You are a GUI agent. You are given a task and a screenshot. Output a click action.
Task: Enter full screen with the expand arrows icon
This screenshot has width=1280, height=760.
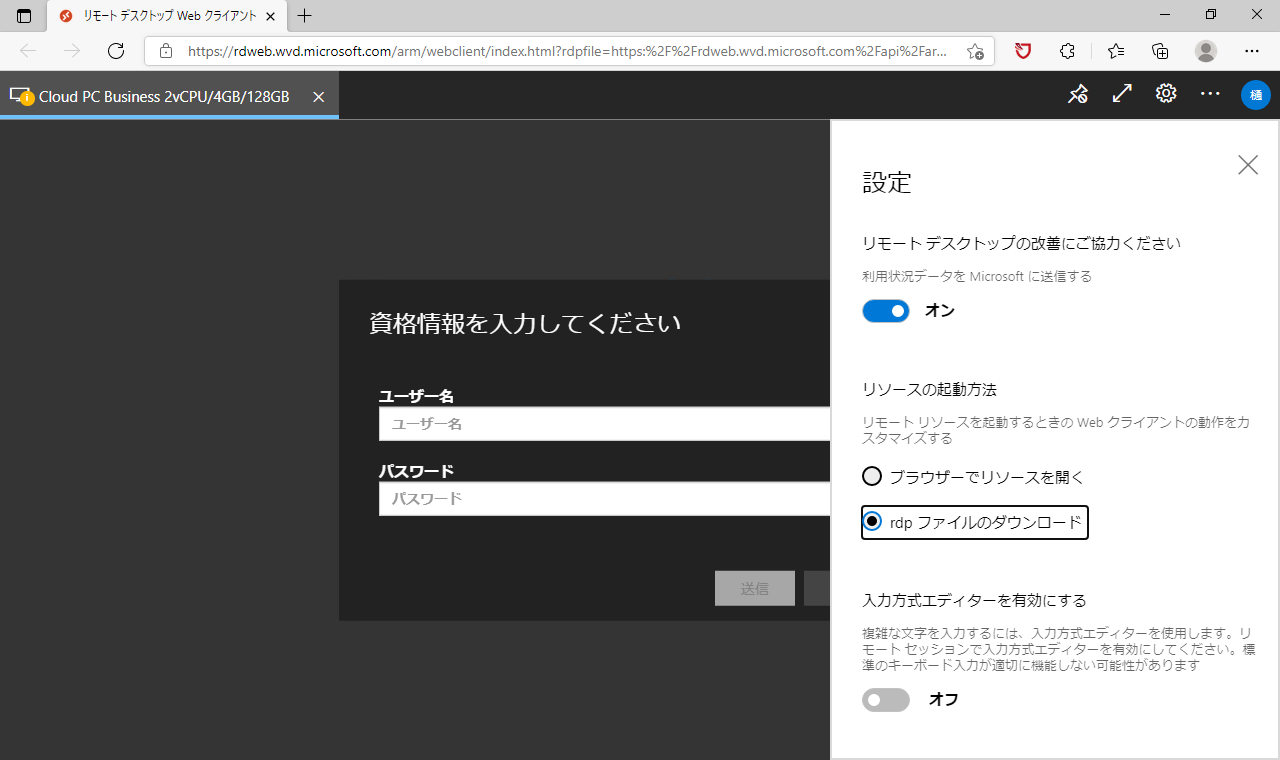point(1122,94)
